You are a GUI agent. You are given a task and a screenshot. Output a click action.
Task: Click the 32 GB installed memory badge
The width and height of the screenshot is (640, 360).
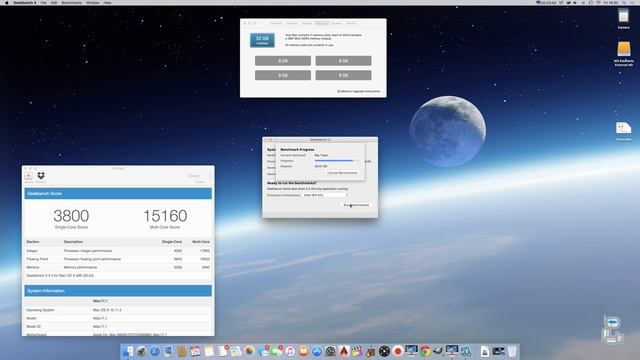click(262, 40)
